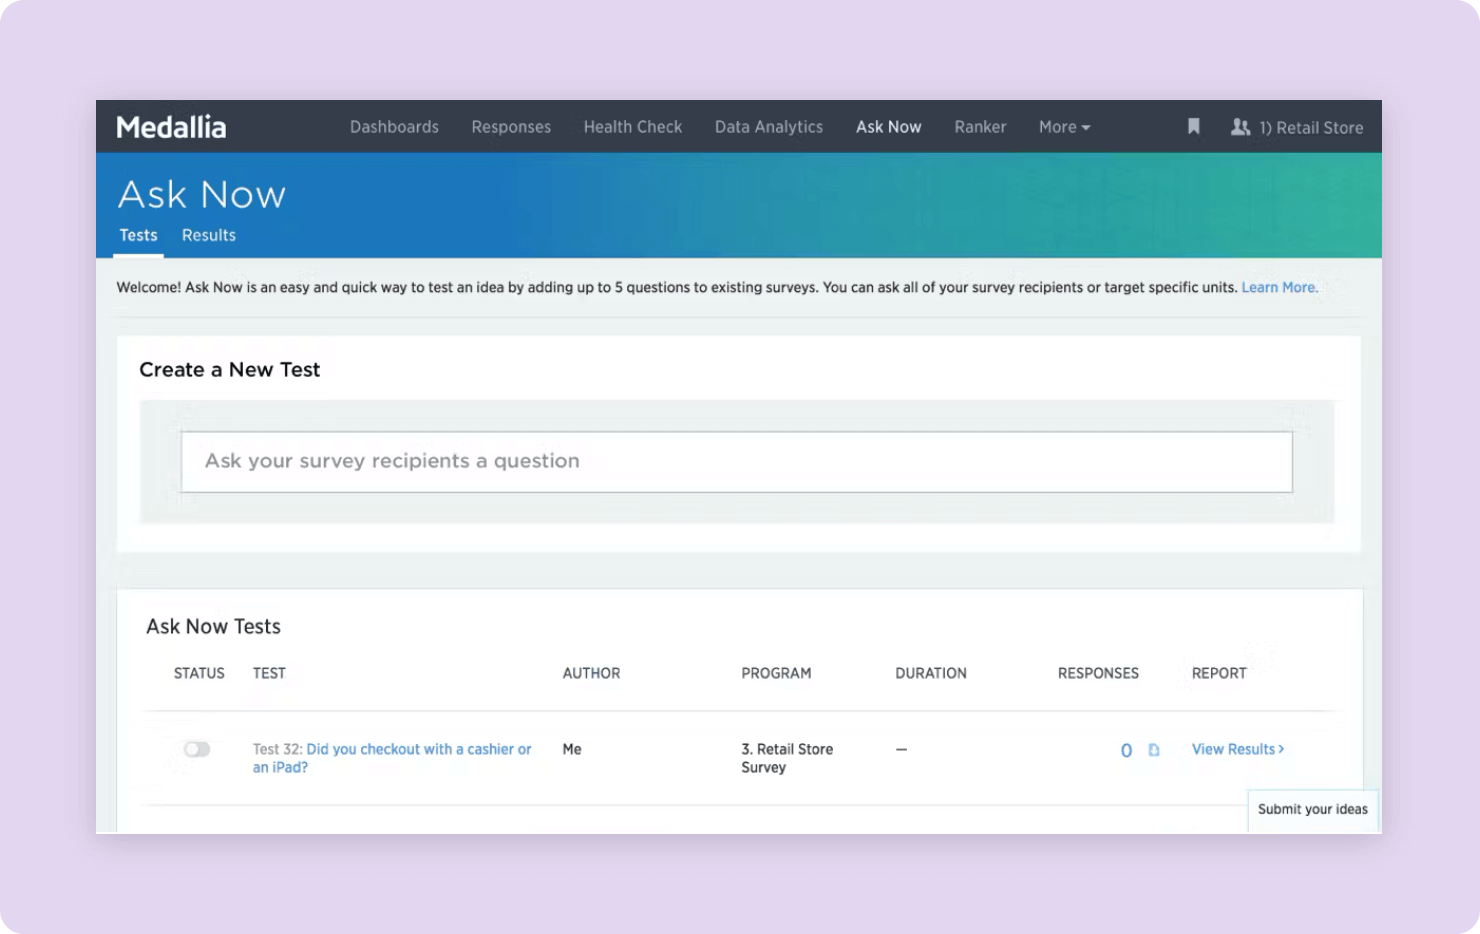Click the View Results link

click(x=1237, y=749)
